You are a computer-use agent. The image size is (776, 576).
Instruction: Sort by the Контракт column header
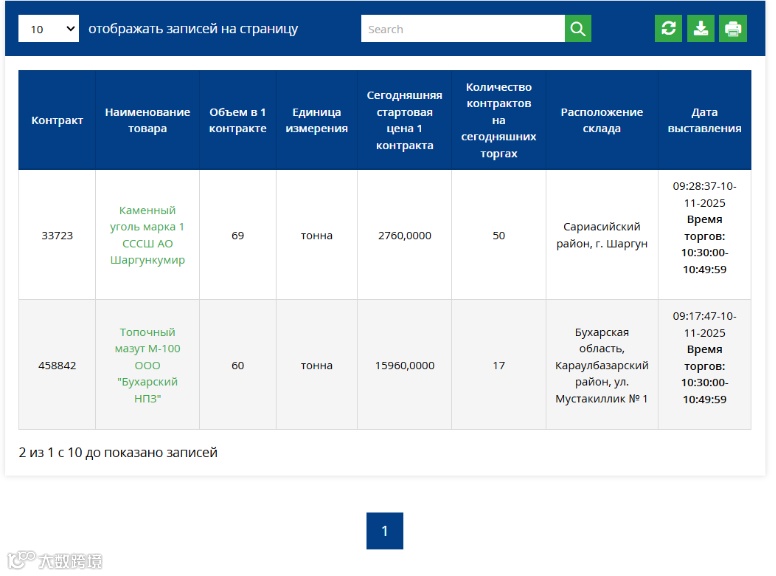pyautogui.click(x=57, y=120)
